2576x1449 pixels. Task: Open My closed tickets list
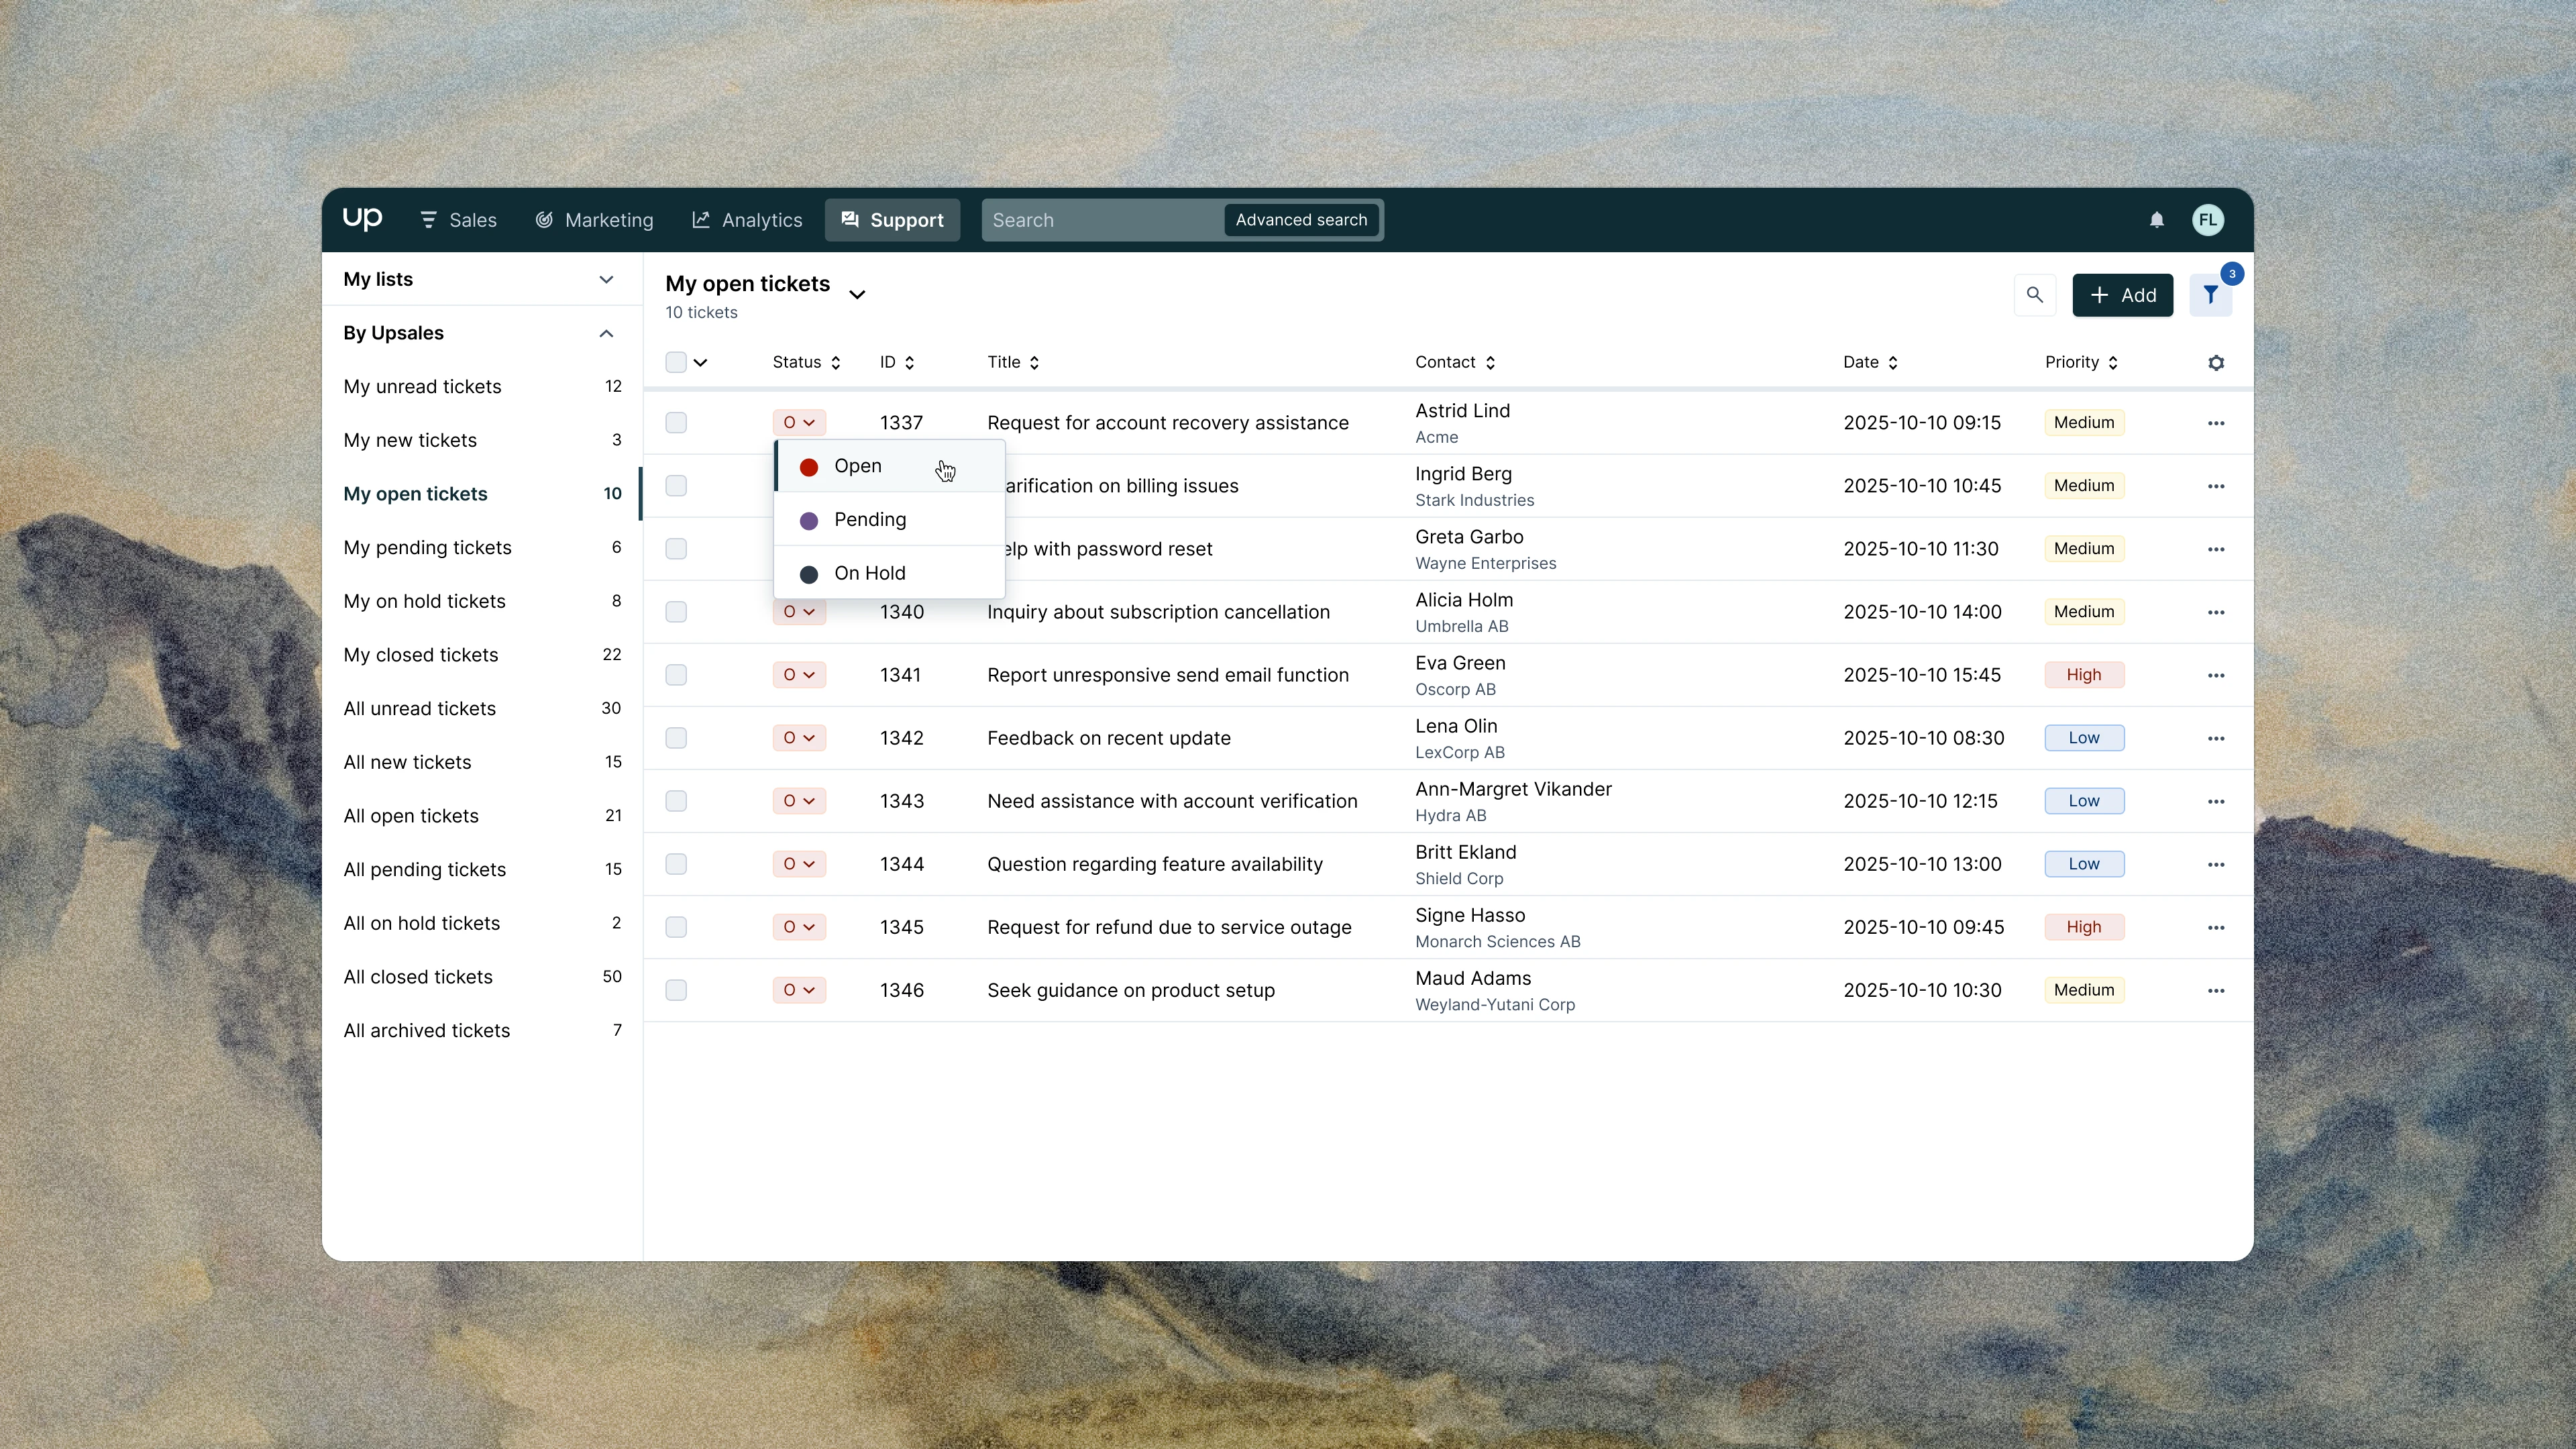(x=482, y=655)
